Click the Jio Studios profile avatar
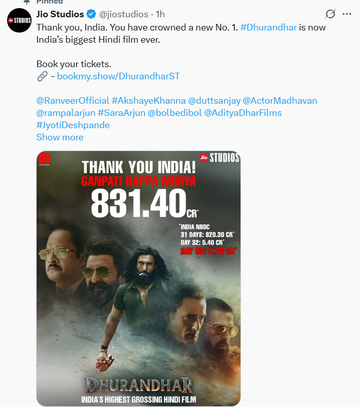Screen dimensions: 360x407 point(19,21)
